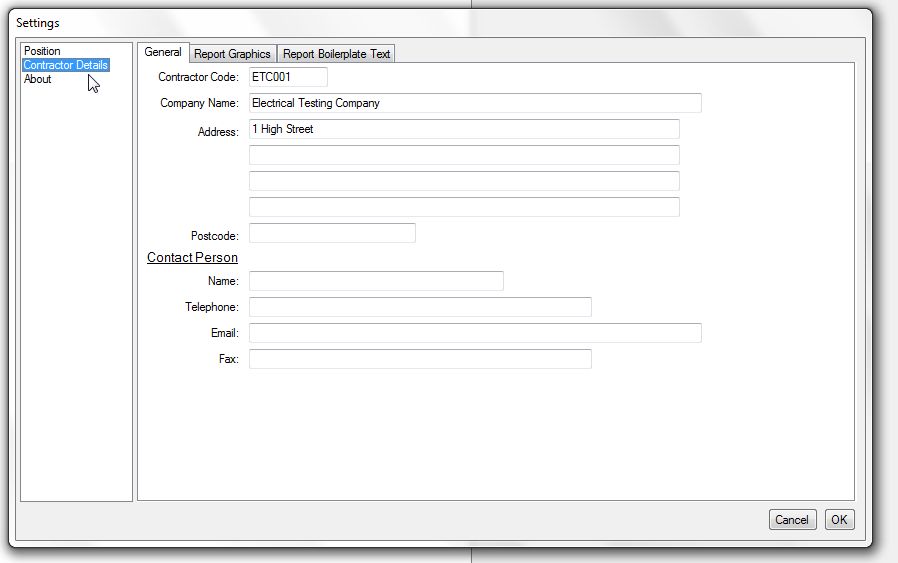Screen dimensions: 898x563
Task: Open the Report Boilerplate Text tab
Action: tap(336, 54)
